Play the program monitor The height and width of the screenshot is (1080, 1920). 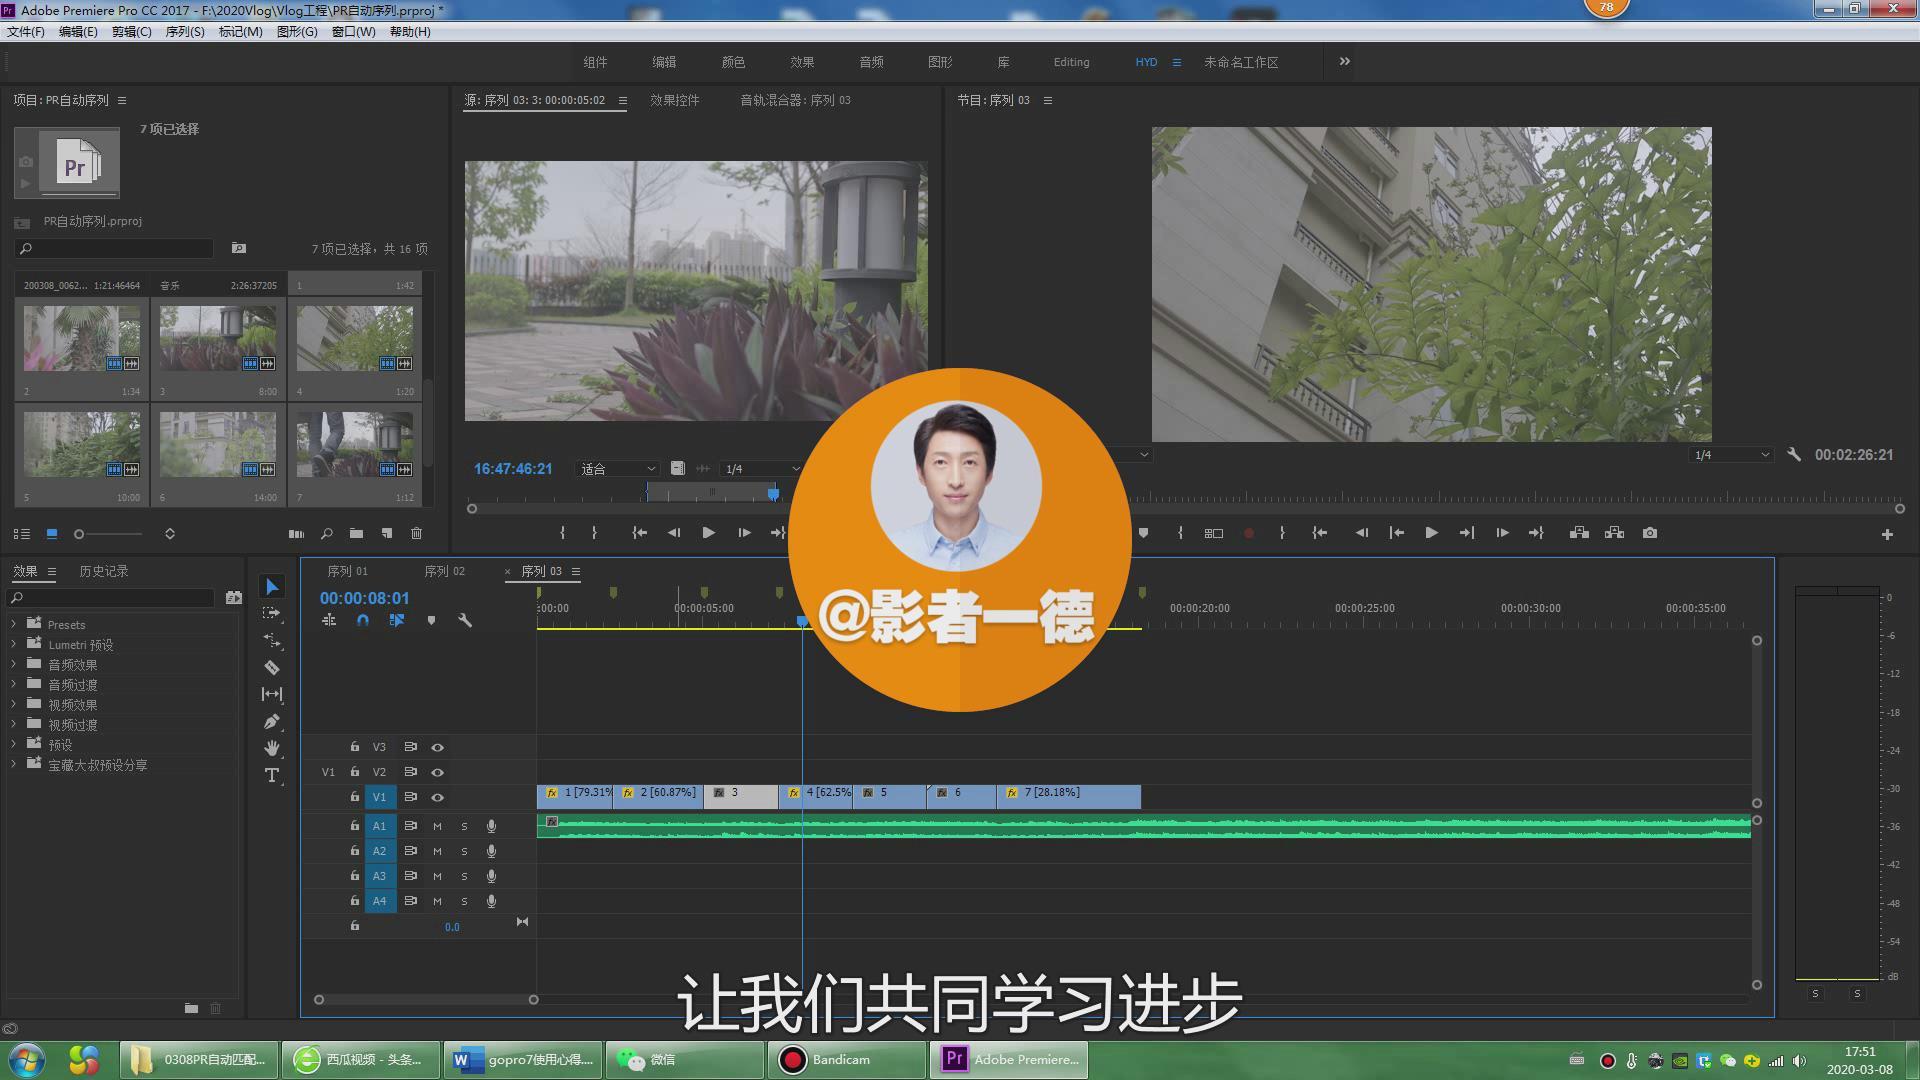(1431, 533)
